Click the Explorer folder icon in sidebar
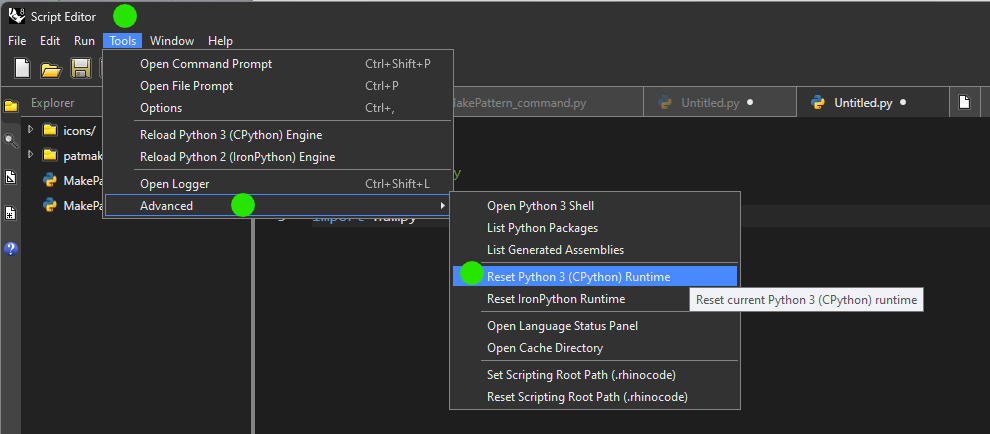The height and width of the screenshot is (434, 990). pos(11,105)
